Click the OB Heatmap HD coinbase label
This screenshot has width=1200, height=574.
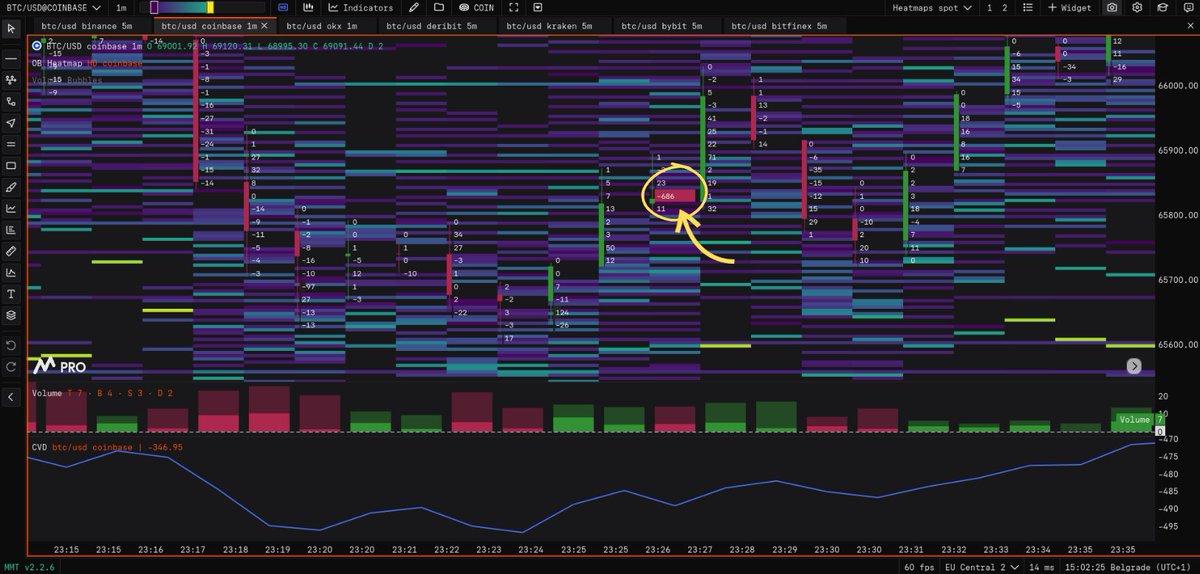click(87, 62)
